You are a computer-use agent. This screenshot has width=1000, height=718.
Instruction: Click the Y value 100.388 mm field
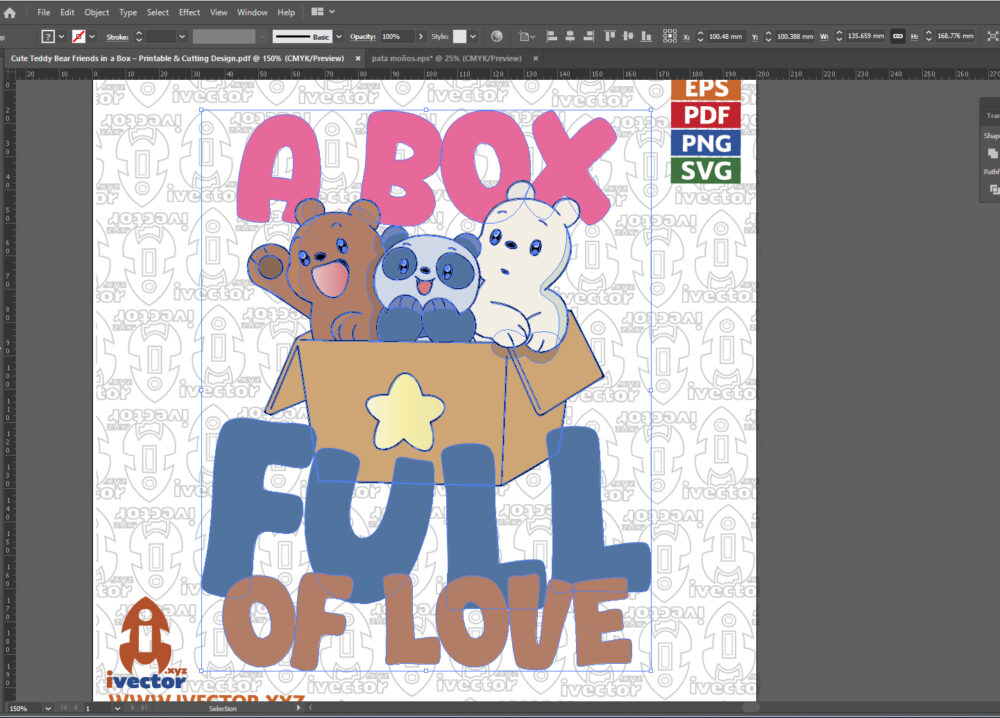795,37
